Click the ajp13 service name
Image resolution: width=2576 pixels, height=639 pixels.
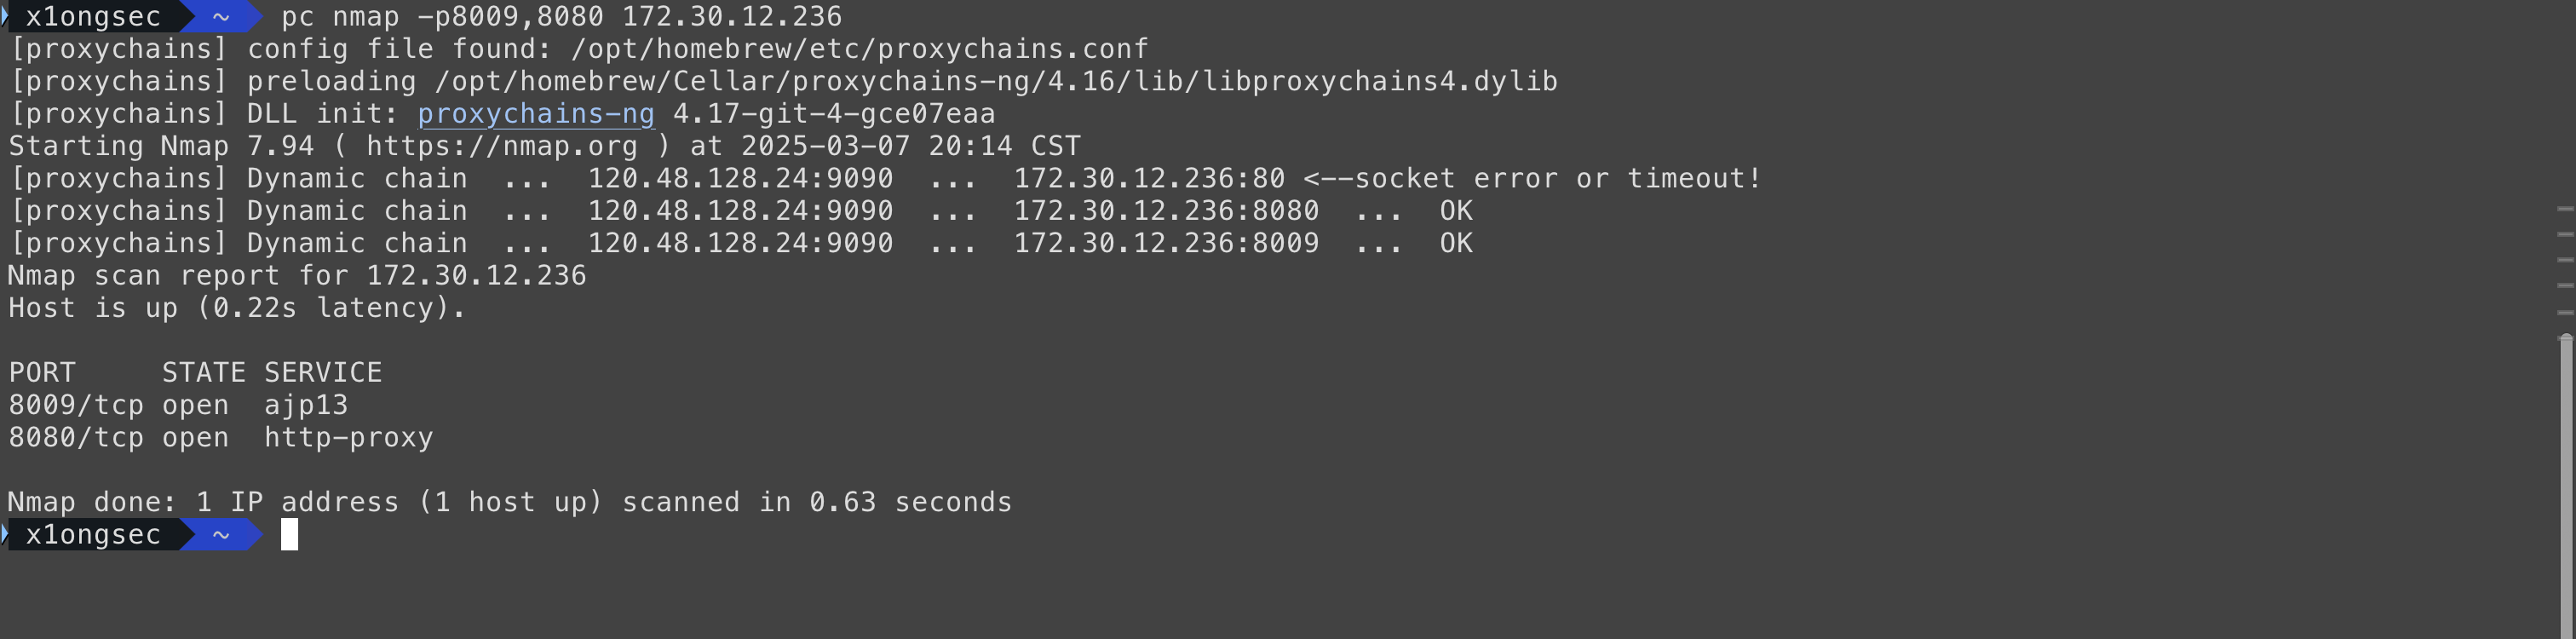pos(306,405)
